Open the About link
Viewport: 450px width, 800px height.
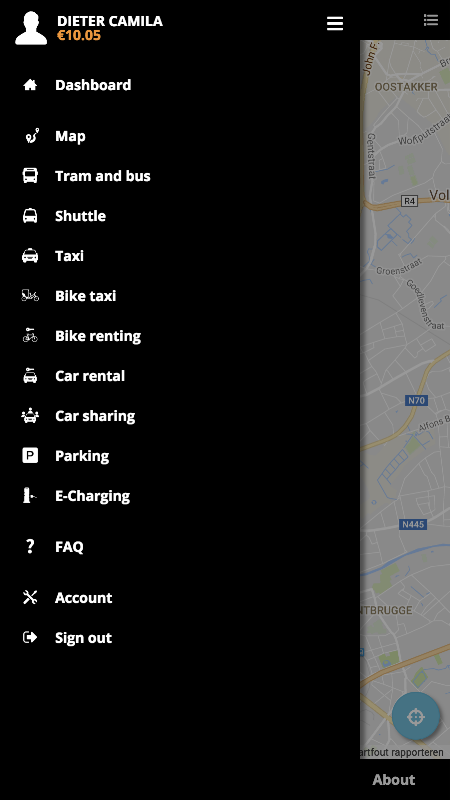click(x=393, y=780)
